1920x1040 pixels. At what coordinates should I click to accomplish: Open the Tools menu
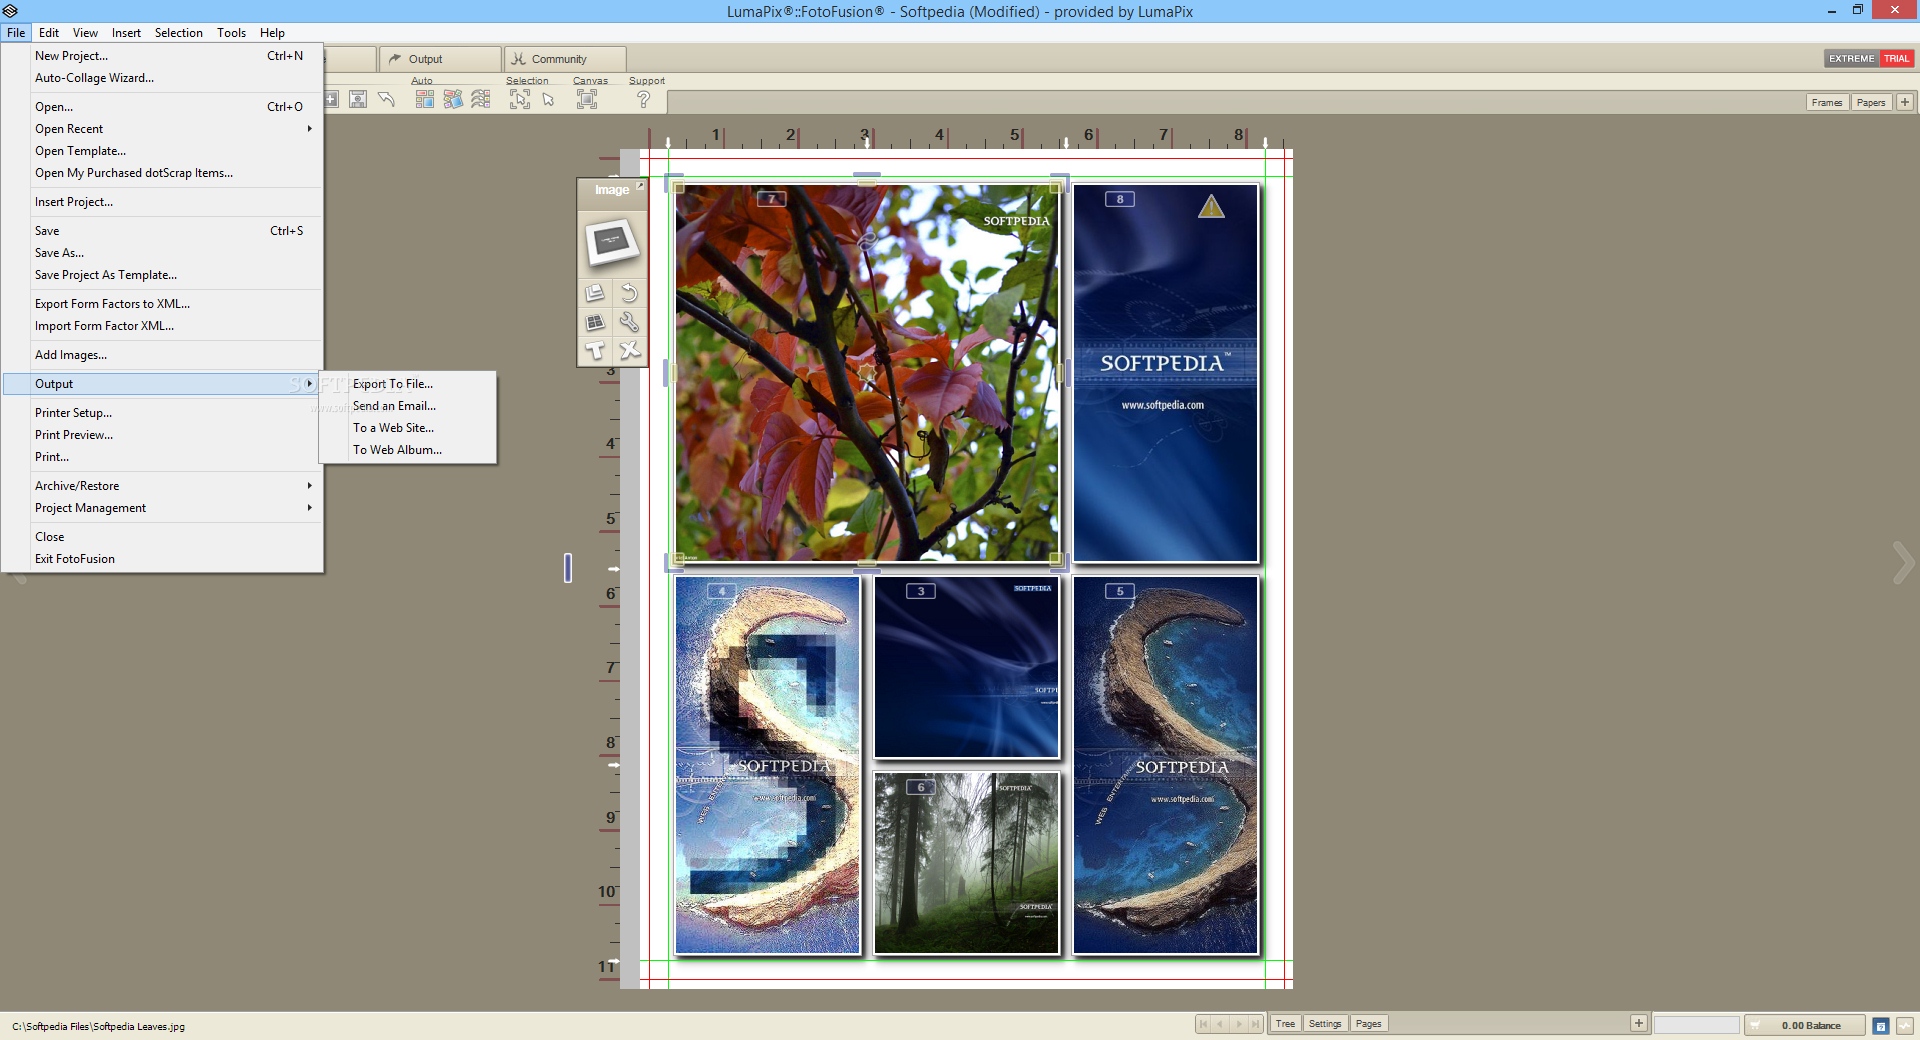[231, 32]
